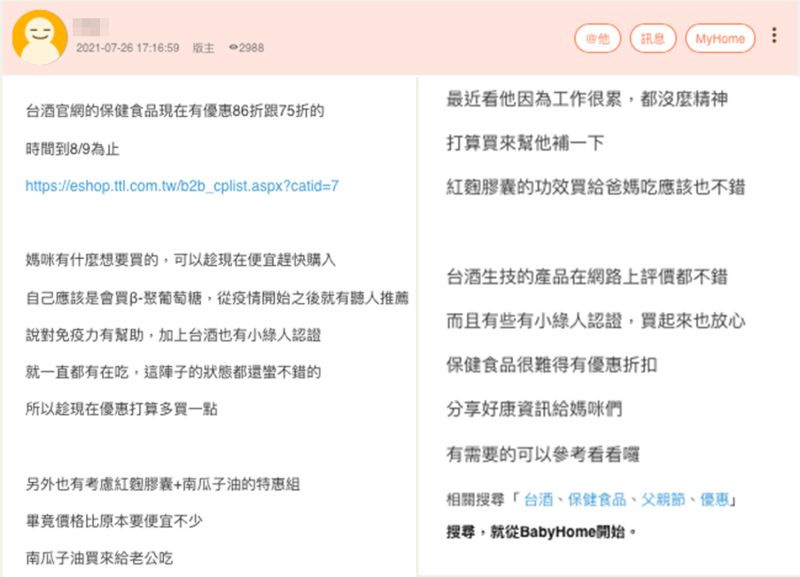The image size is (800, 577).
Task: Click the blurred username above the timestamp
Action: pos(90,27)
